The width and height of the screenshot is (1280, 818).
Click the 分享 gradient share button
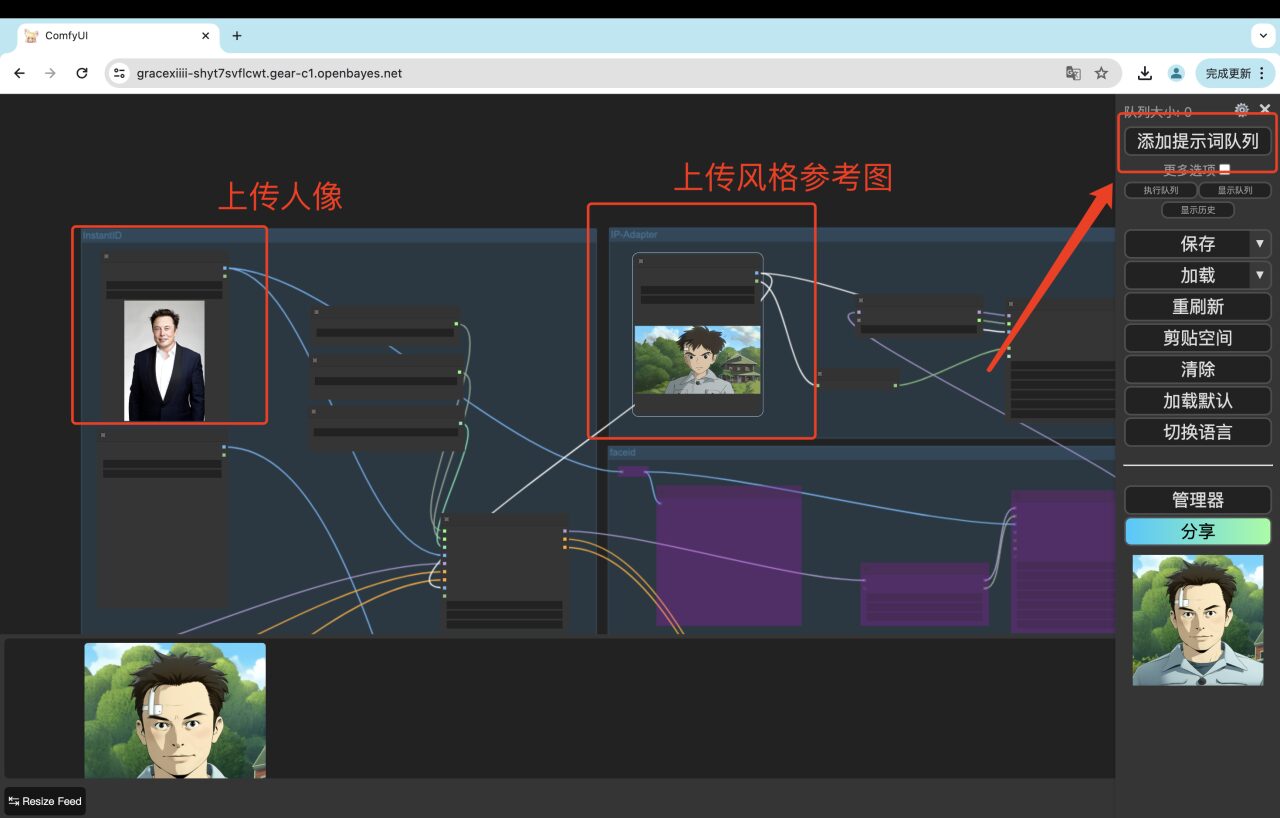pyautogui.click(x=1197, y=531)
